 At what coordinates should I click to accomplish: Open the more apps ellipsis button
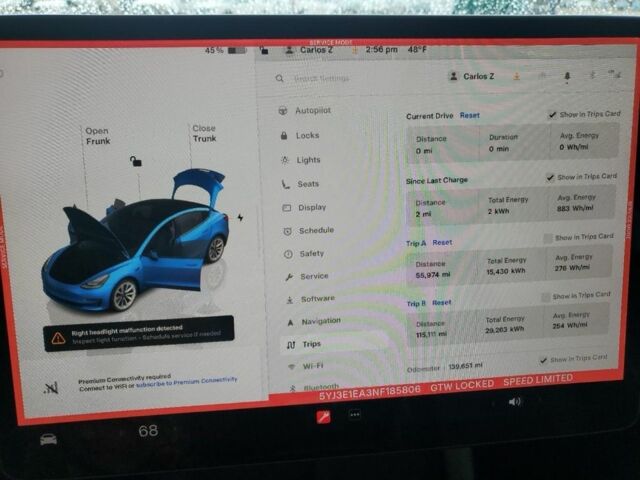[x=355, y=415]
